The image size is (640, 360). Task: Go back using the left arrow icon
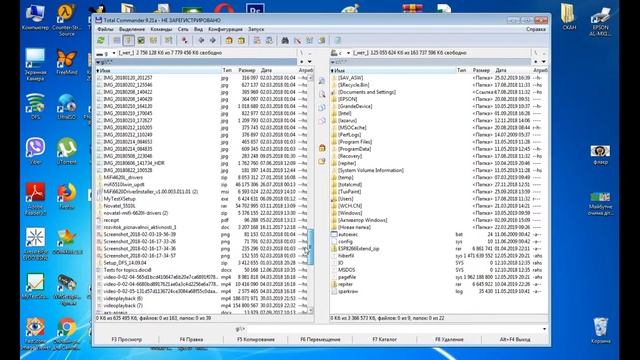(x=201, y=40)
